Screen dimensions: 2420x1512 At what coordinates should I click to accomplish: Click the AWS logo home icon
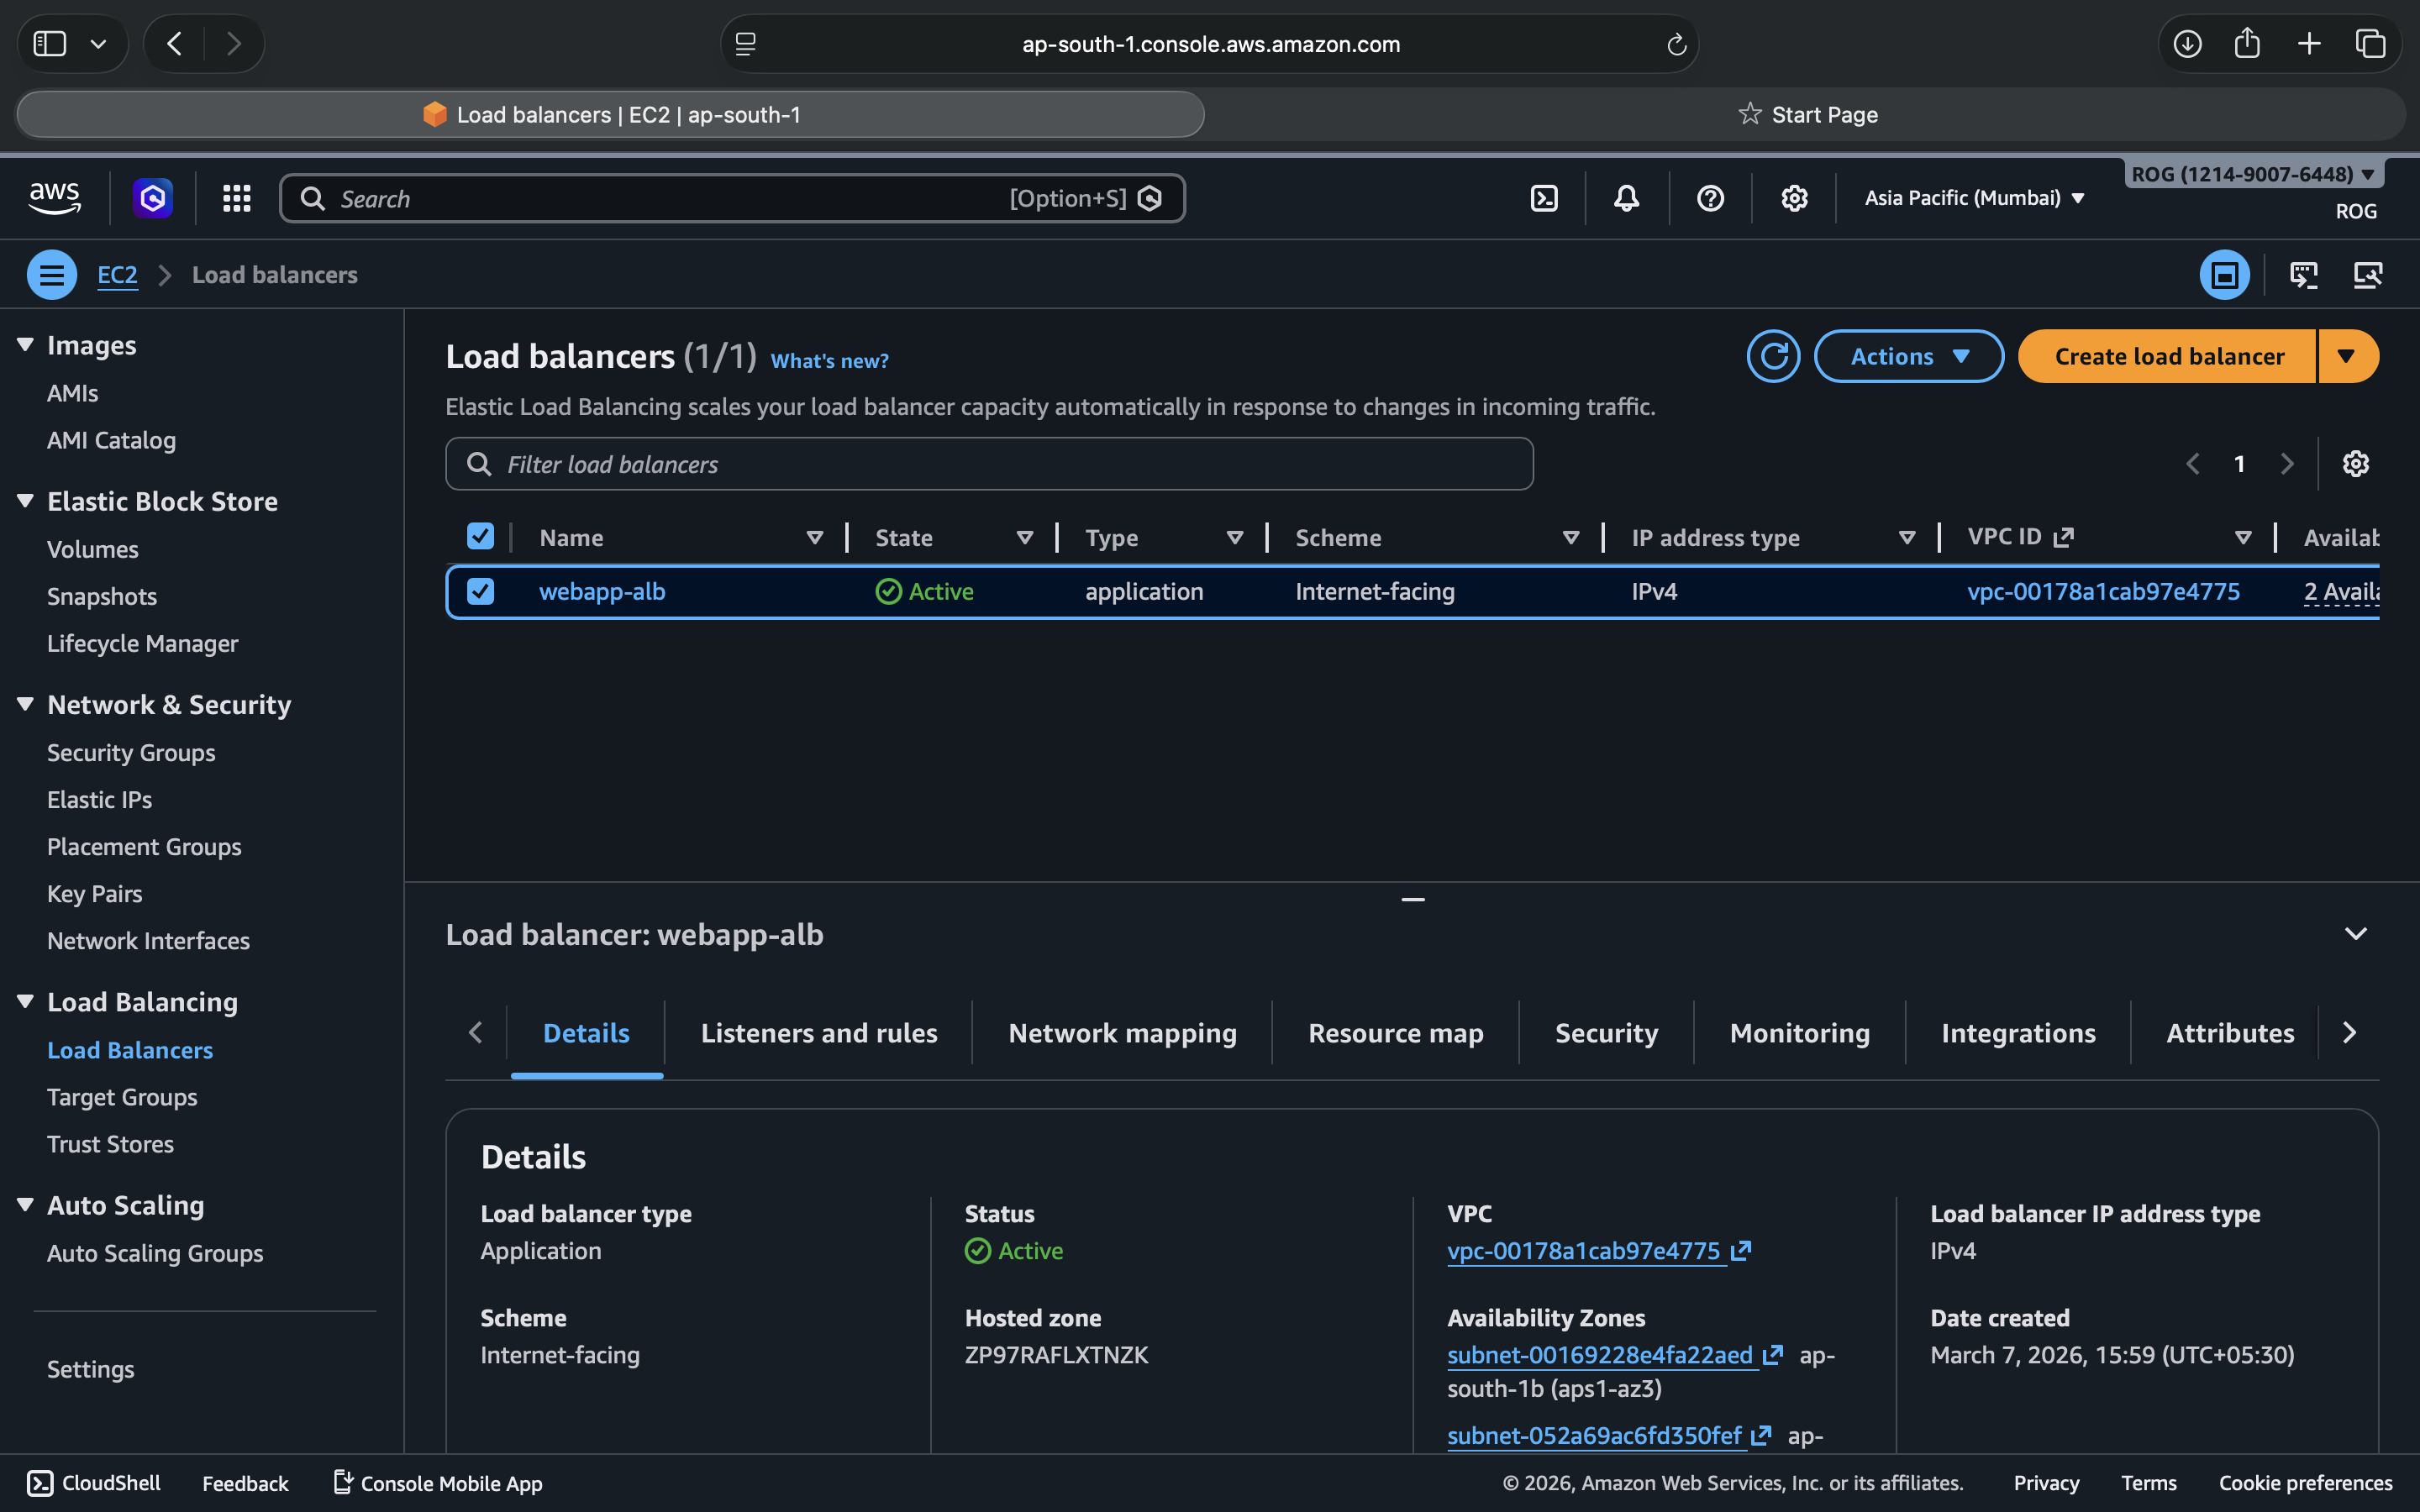[x=54, y=197]
